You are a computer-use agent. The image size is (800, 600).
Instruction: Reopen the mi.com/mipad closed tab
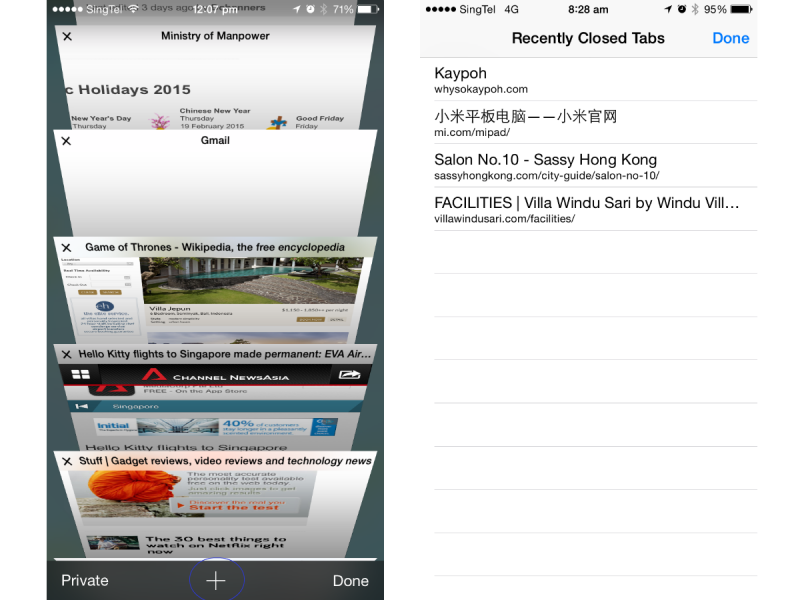tap(595, 122)
